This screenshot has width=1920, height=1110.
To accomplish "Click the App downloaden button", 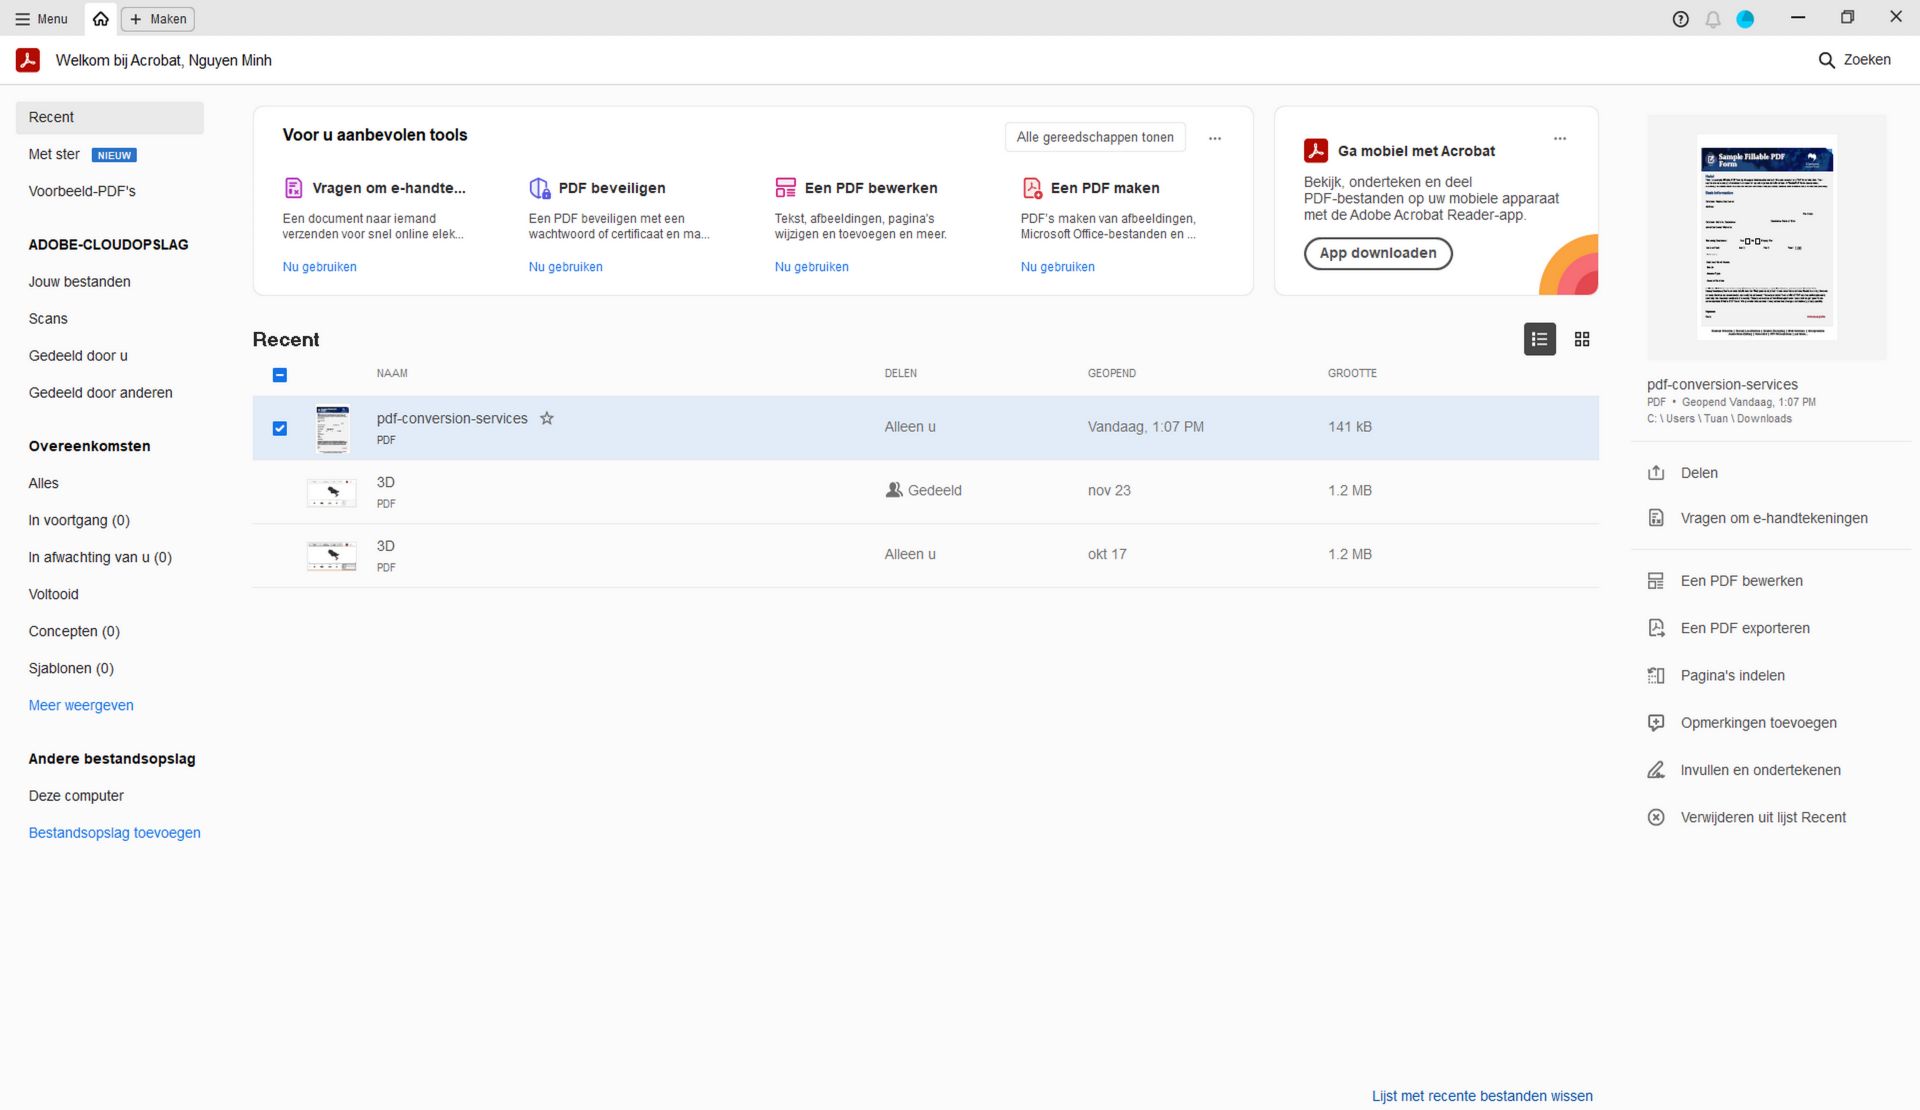I will [x=1377, y=253].
